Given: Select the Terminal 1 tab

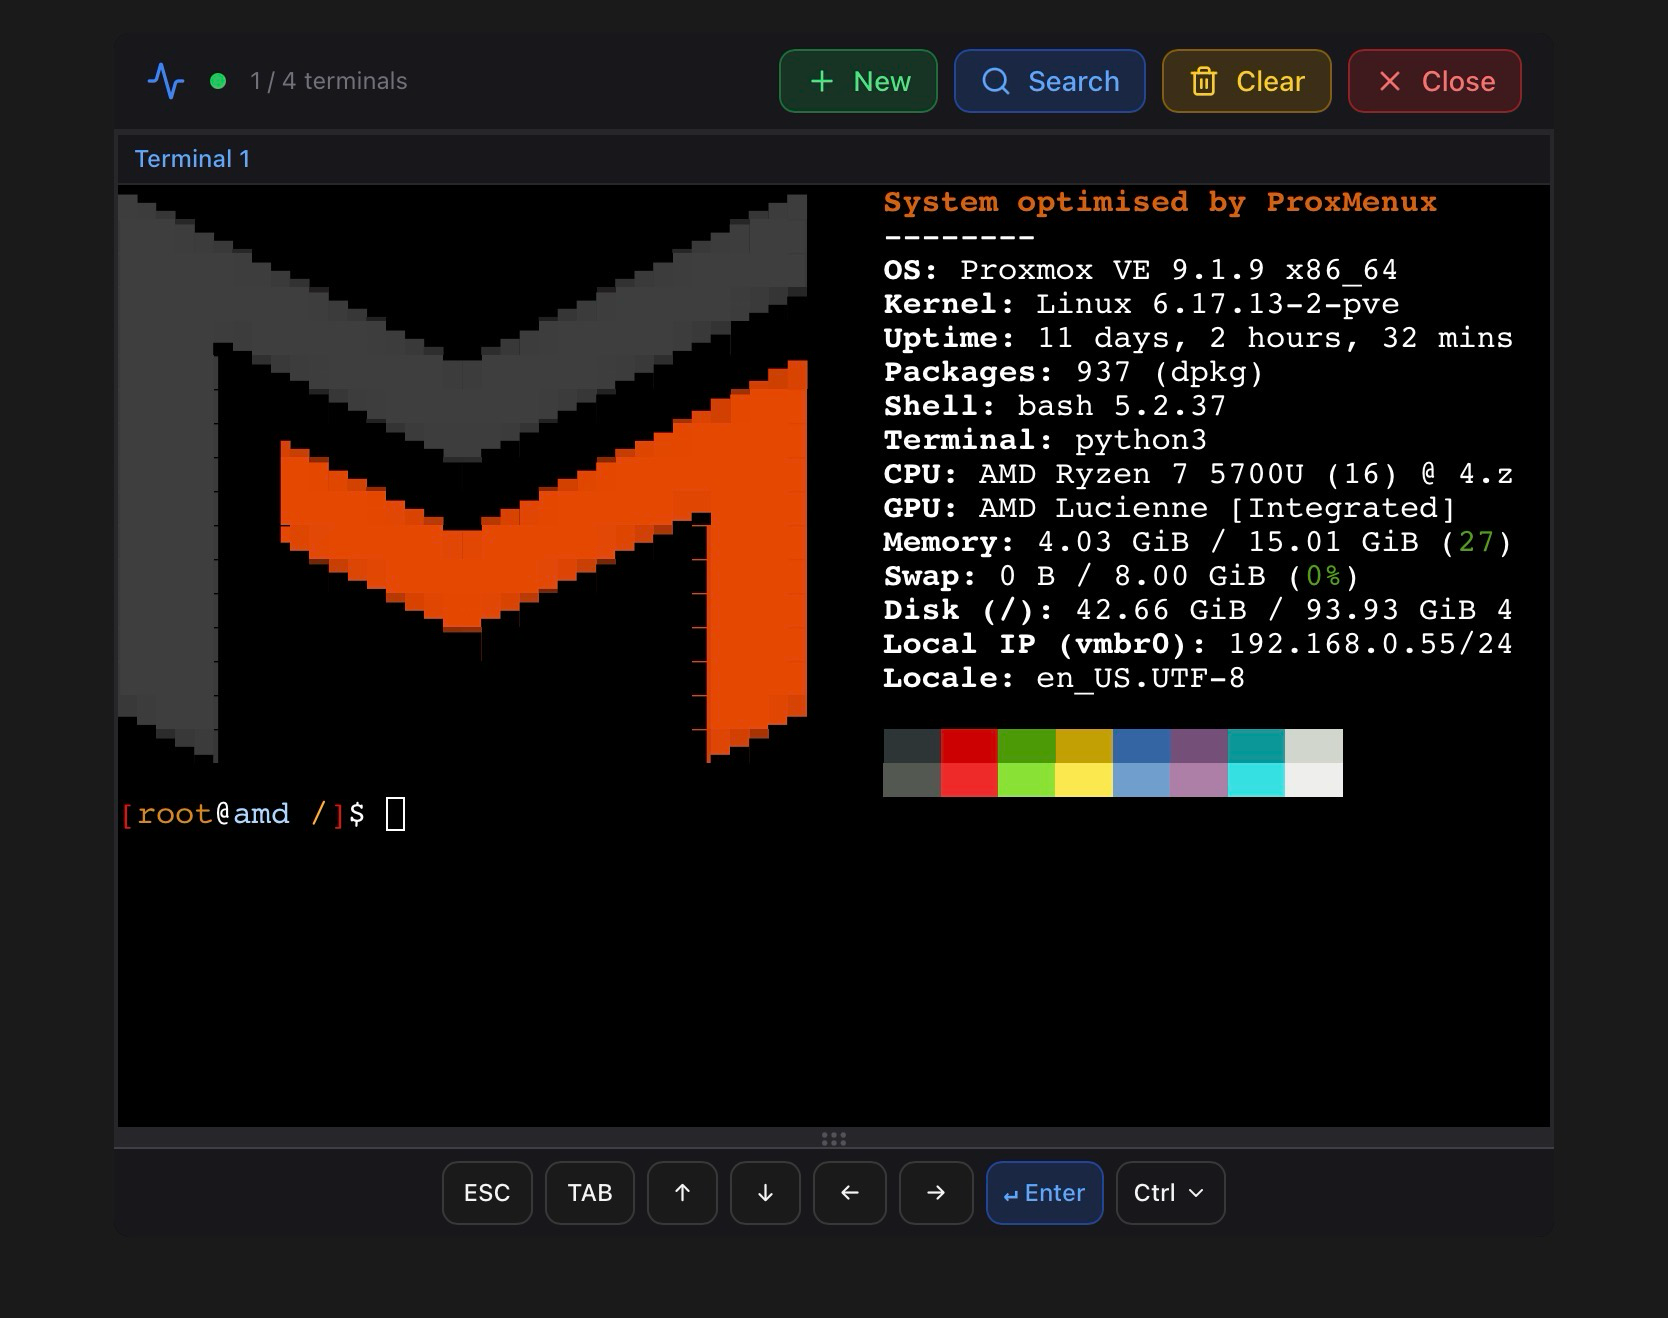Looking at the screenshot, I should [x=192, y=159].
